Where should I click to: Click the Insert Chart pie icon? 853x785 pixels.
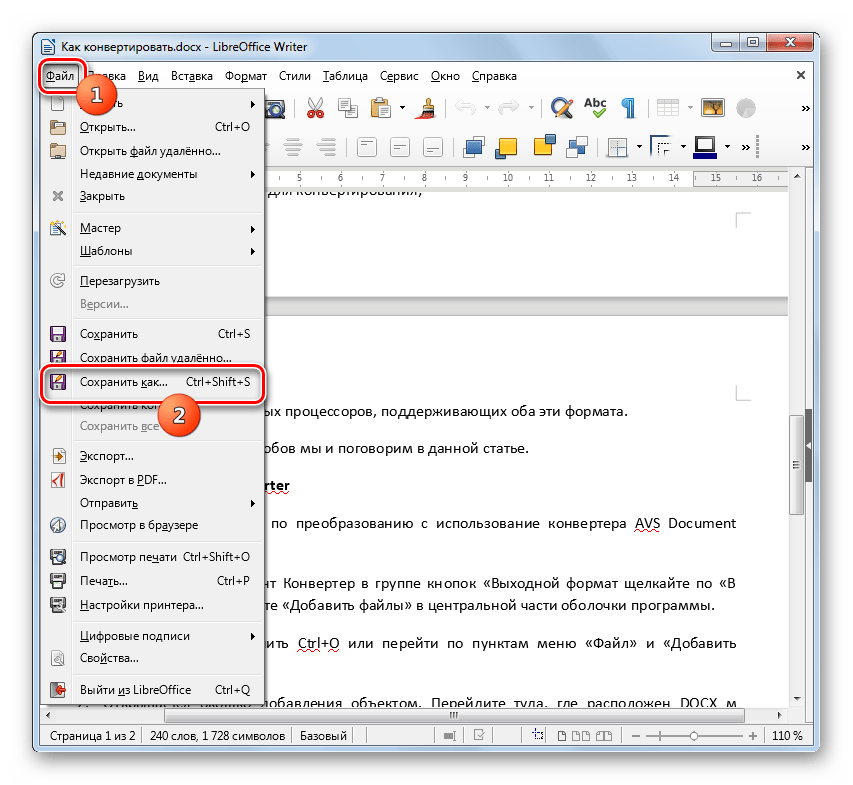tap(746, 108)
